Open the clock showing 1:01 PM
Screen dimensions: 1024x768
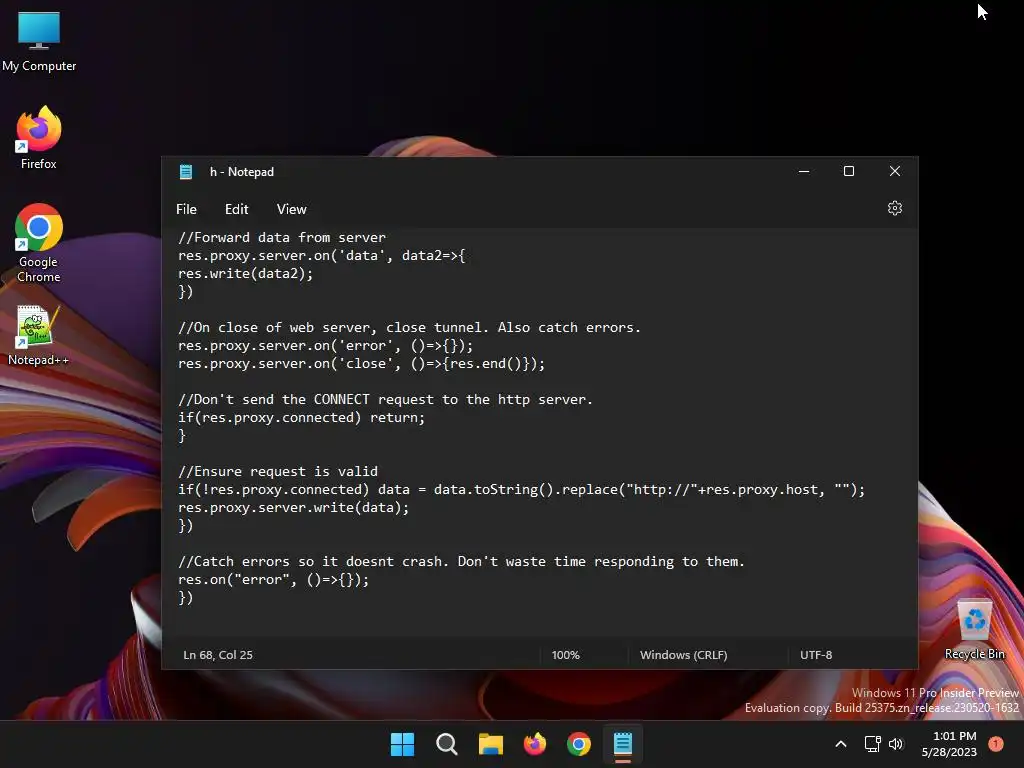950,744
